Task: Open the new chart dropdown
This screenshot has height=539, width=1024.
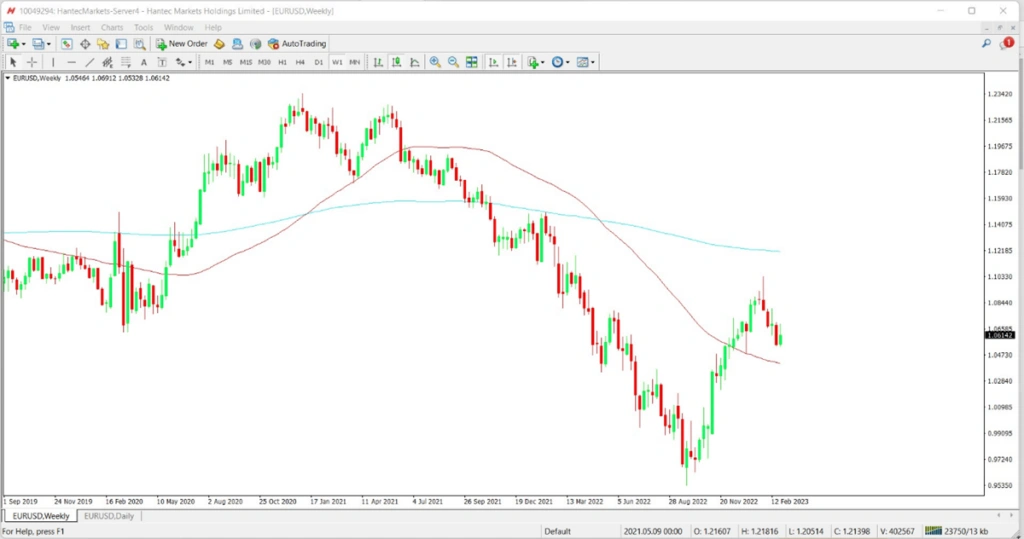Action: [16, 44]
